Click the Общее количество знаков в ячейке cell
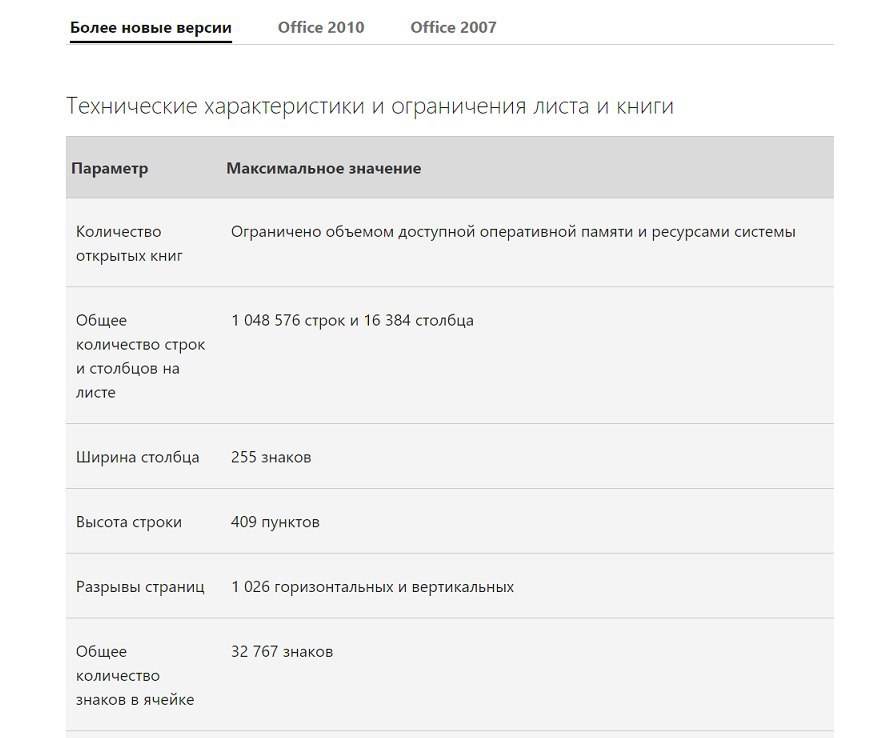 point(135,675)
